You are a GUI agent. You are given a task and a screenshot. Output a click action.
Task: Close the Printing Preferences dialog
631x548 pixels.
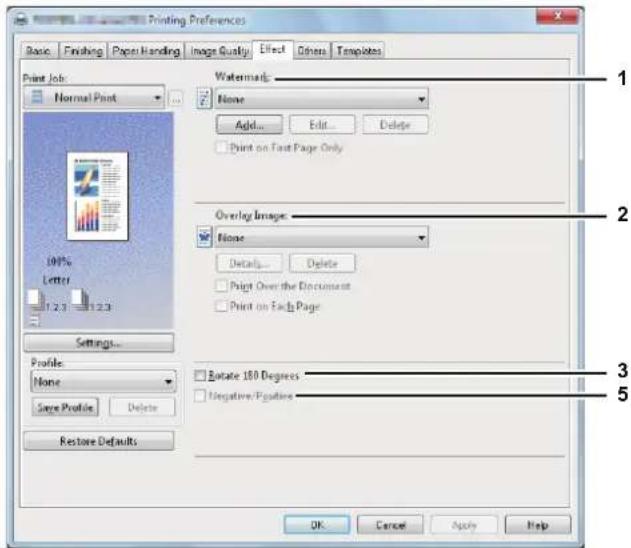tap(557, 16)
